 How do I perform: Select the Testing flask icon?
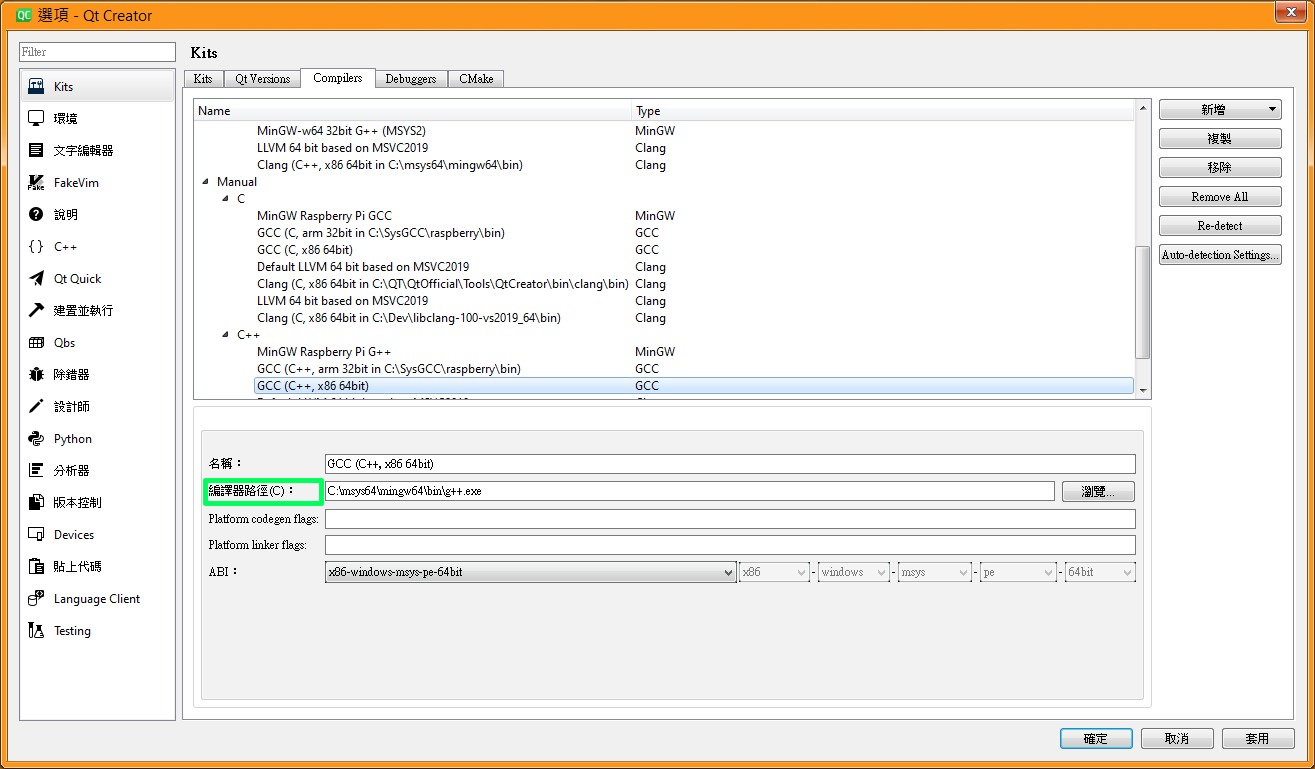[x=36, y=631]
